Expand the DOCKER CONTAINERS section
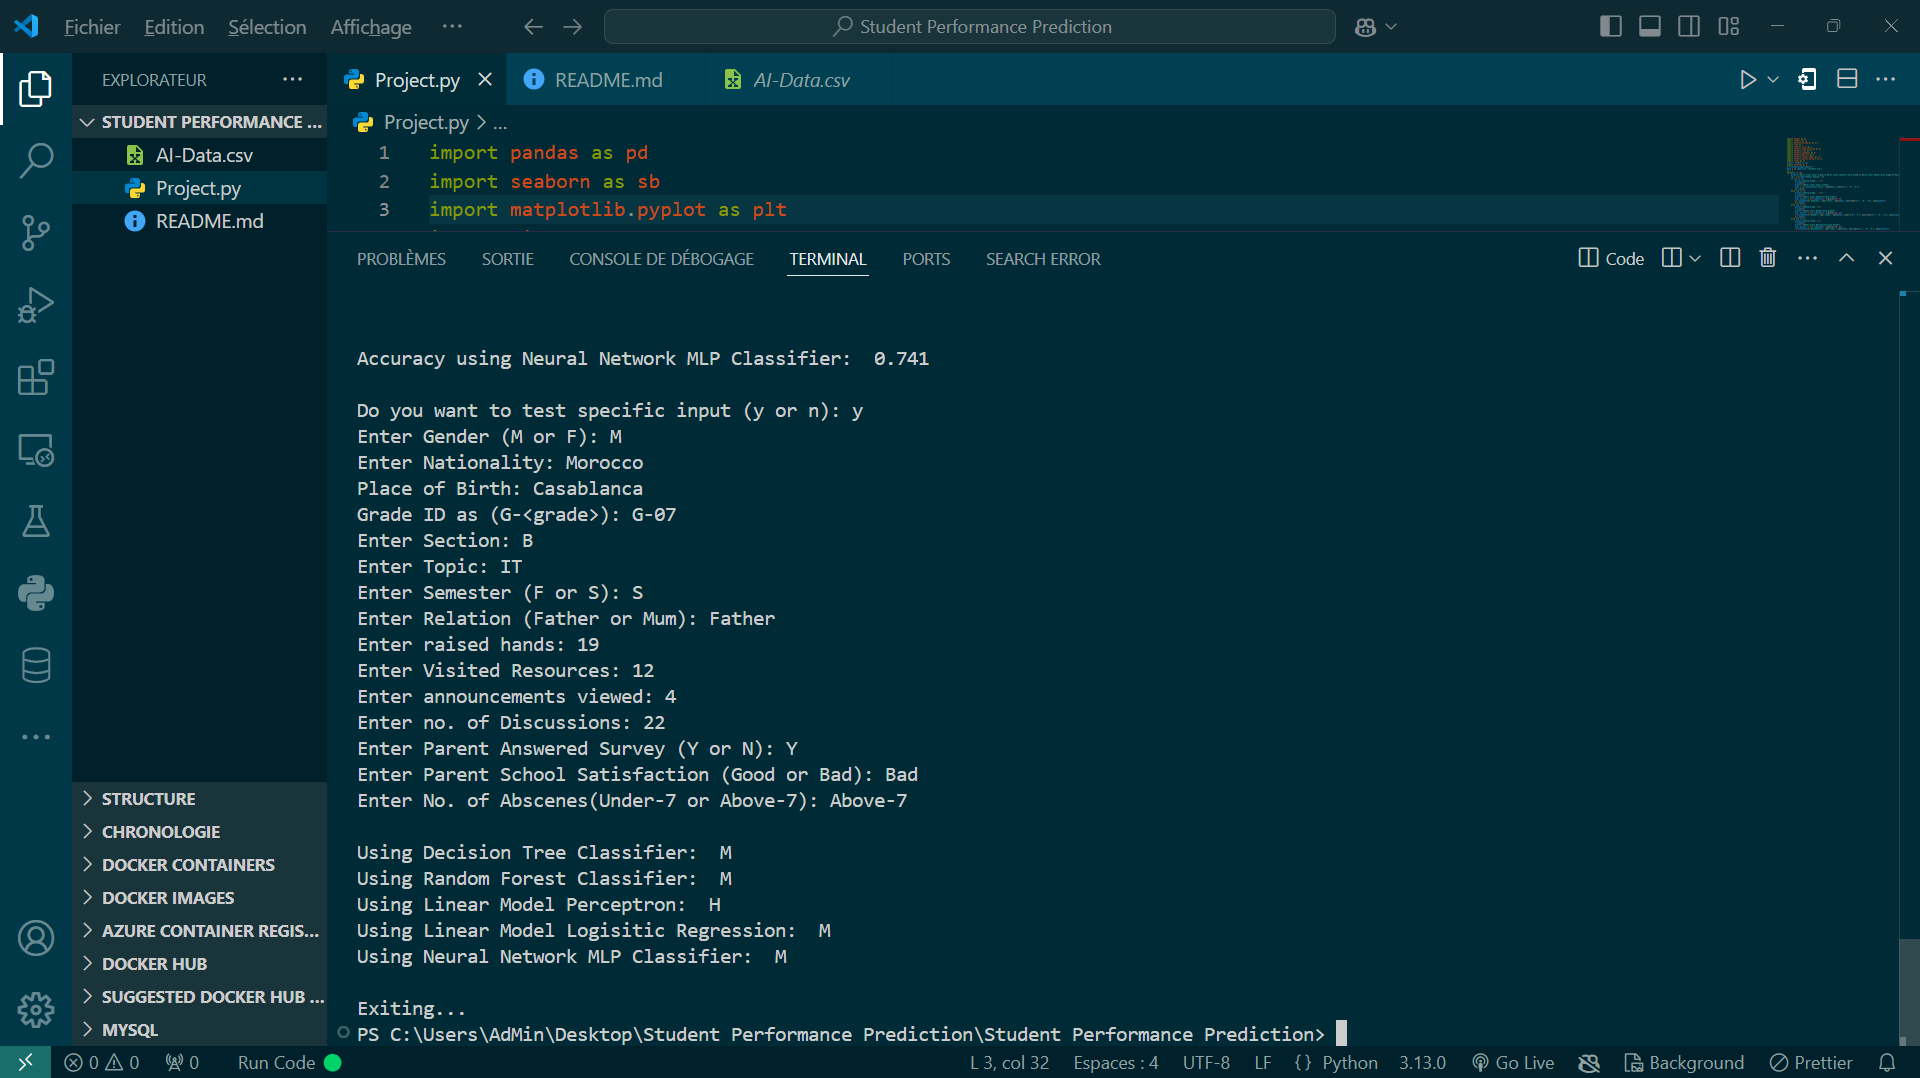 [200, 865]
